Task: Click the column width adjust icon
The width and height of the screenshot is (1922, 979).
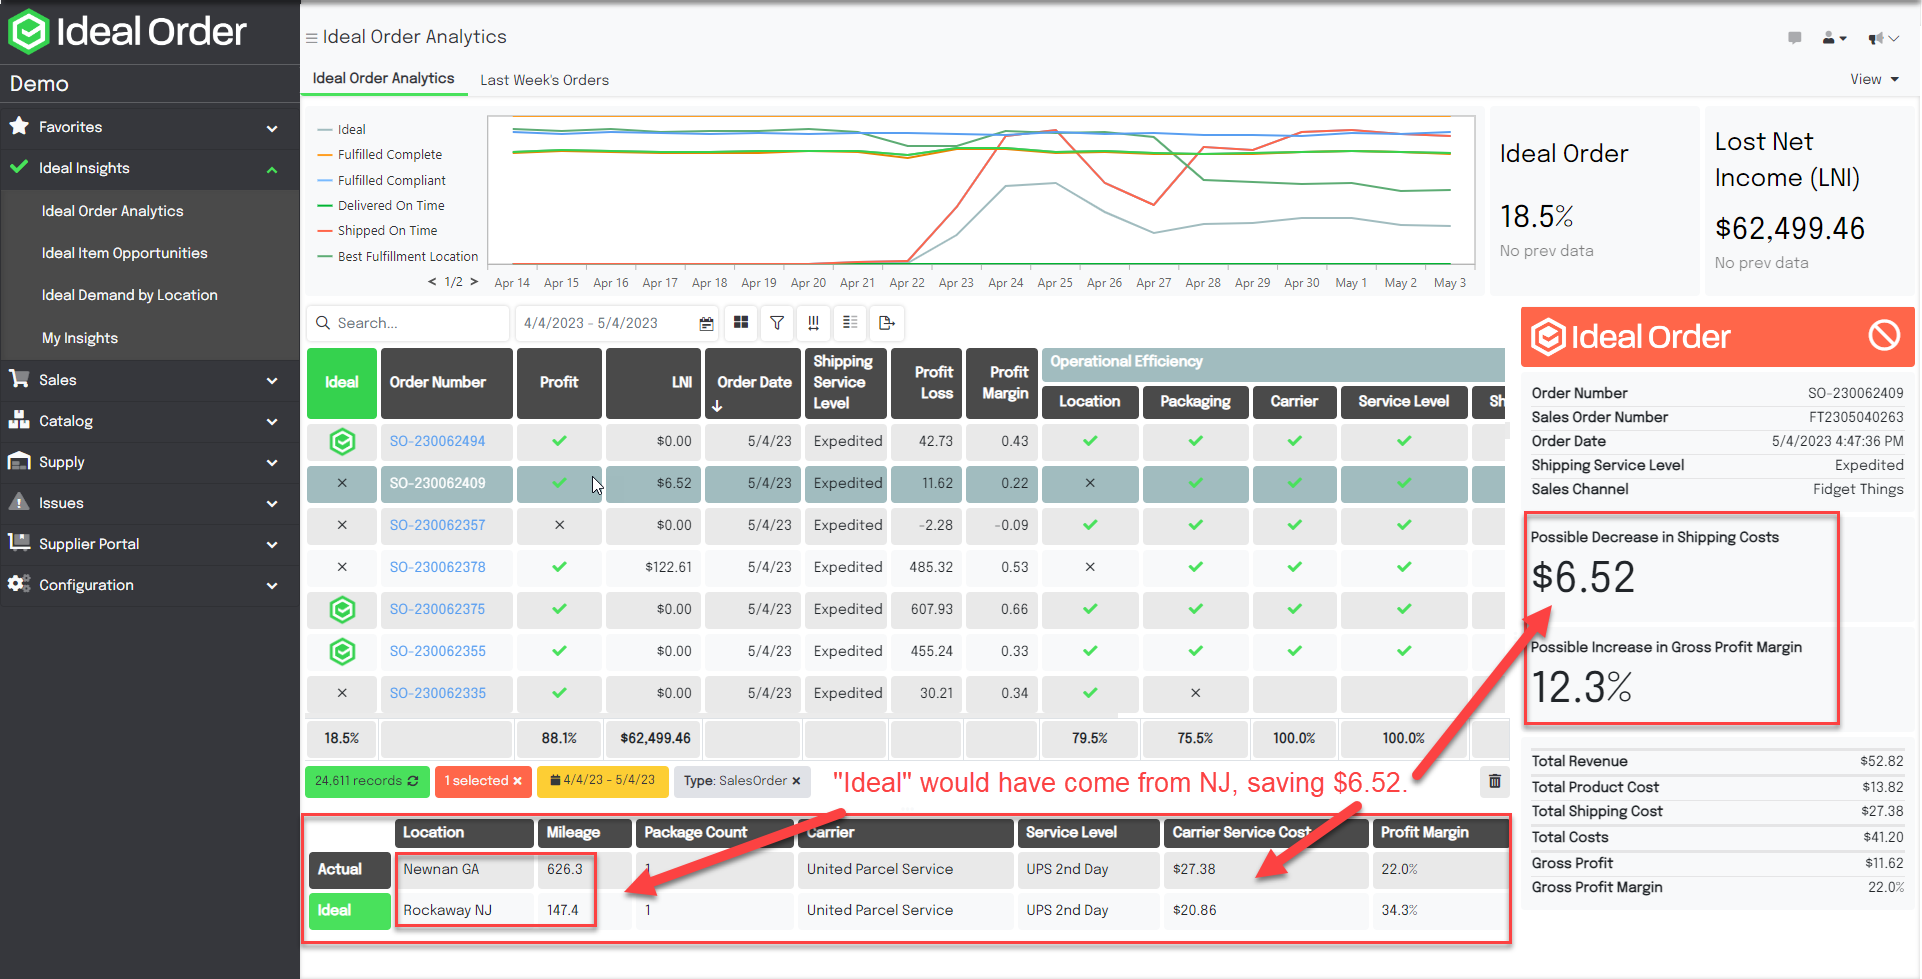Action: tap(813, 323)
